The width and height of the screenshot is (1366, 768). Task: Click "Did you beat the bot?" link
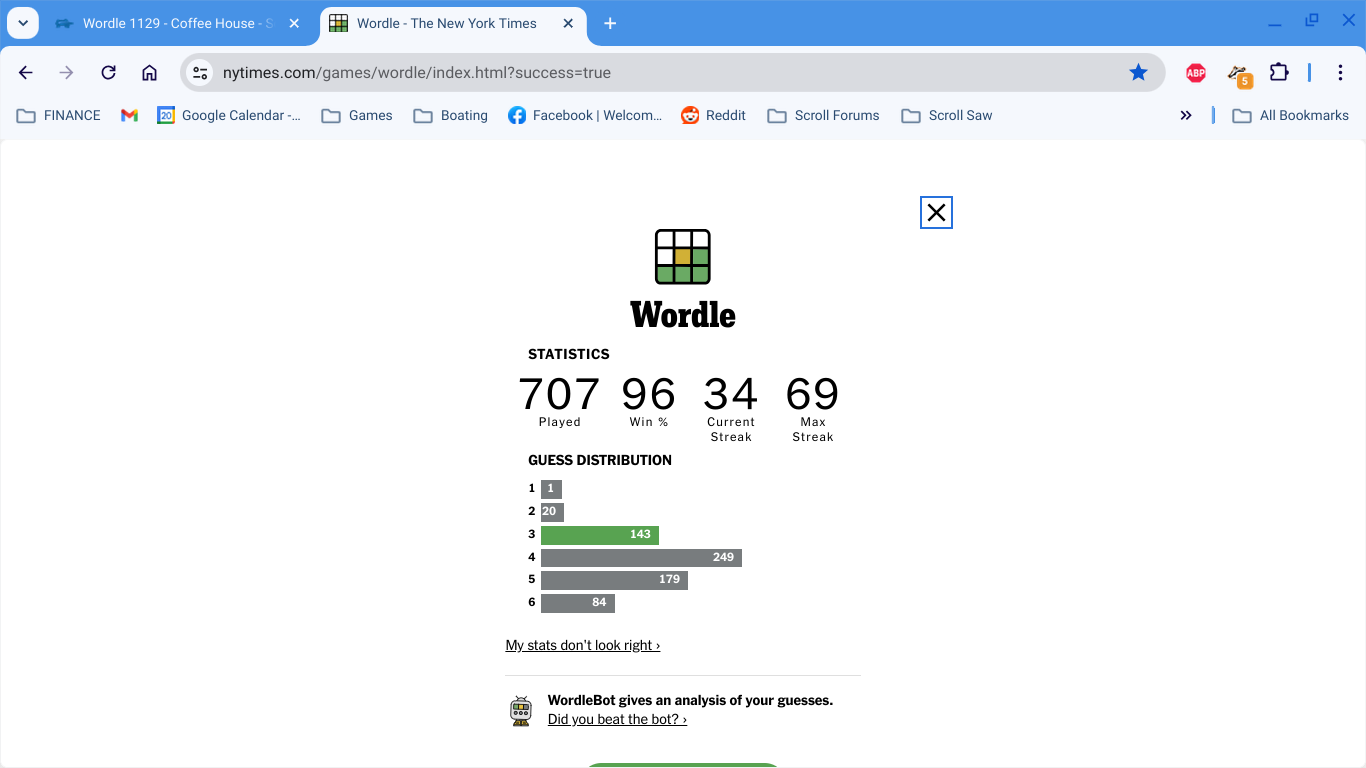click(617, 719)
